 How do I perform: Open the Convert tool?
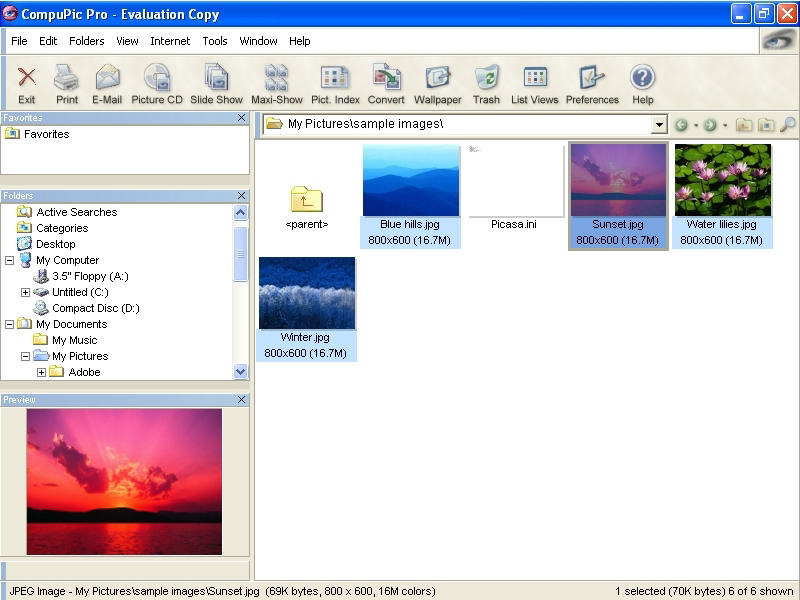(386, 85)
